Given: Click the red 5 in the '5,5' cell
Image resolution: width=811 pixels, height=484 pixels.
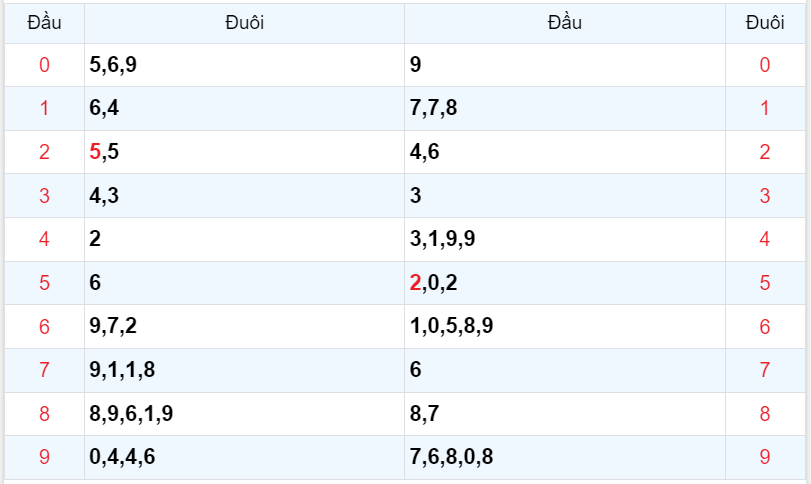Looking at the screenshot, I should coord(95,152).
